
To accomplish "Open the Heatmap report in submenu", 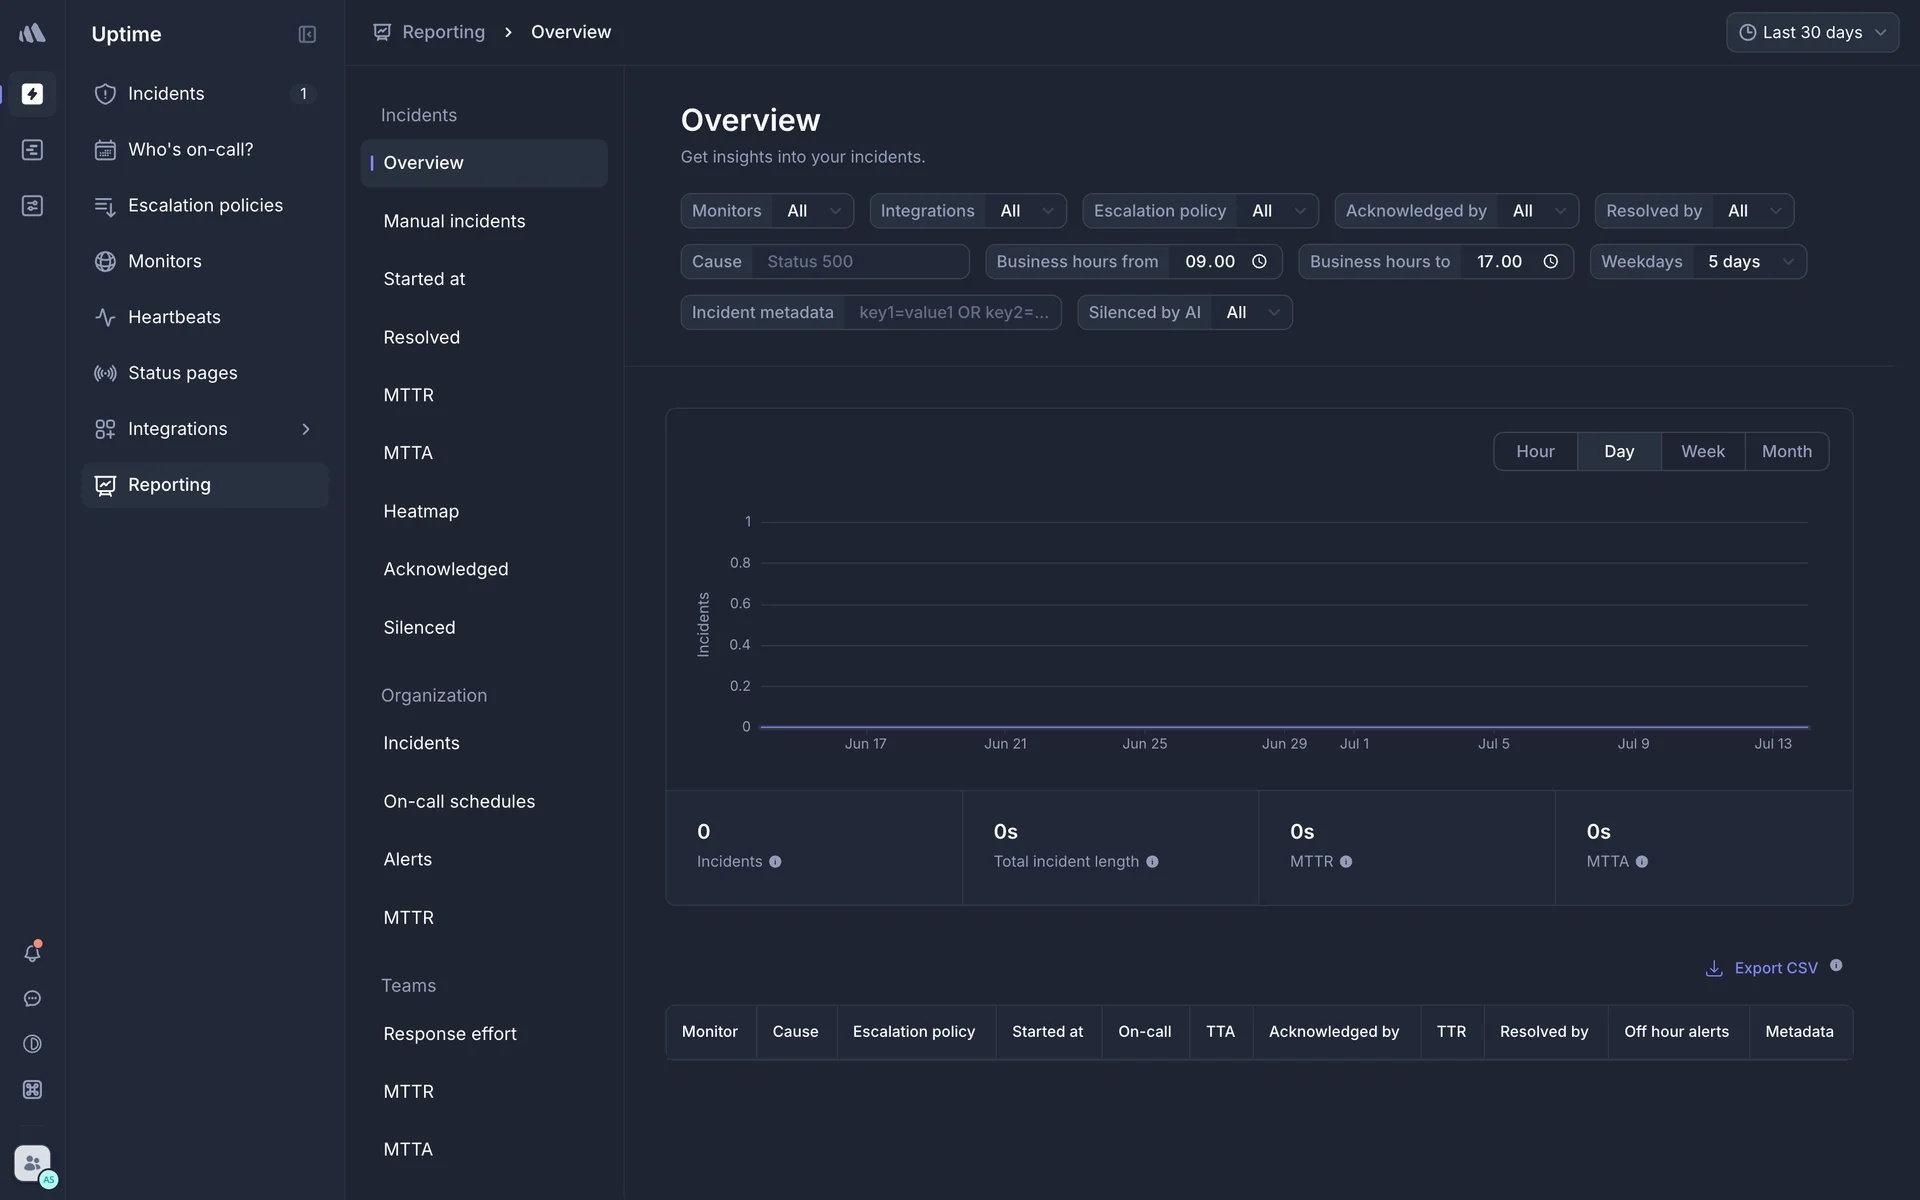I will 421,511.
